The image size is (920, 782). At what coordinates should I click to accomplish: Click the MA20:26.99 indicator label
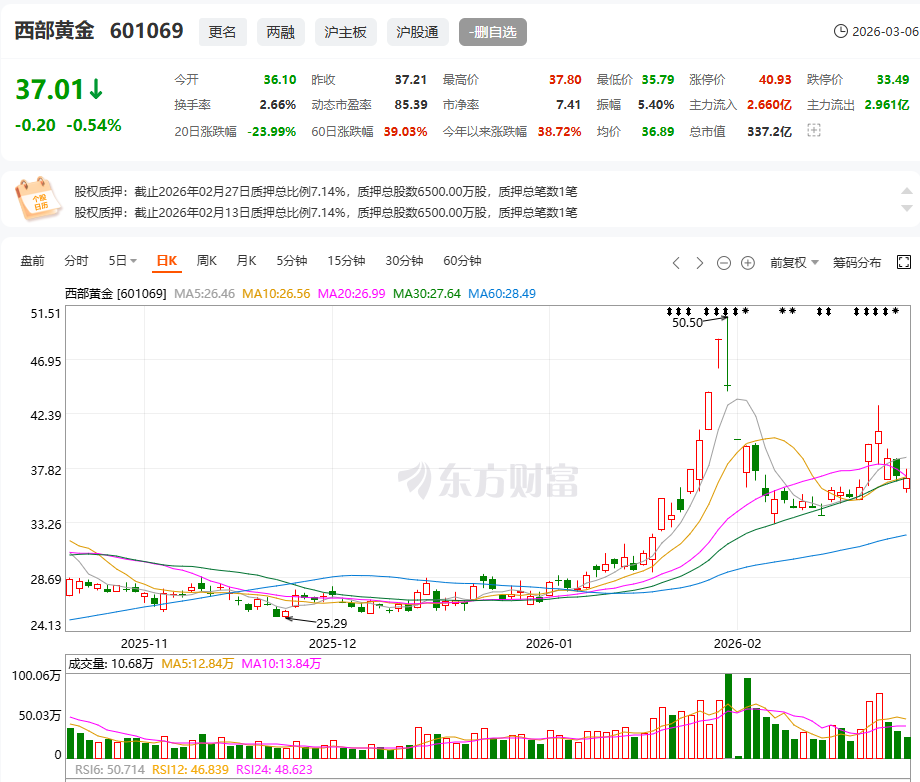351,293
